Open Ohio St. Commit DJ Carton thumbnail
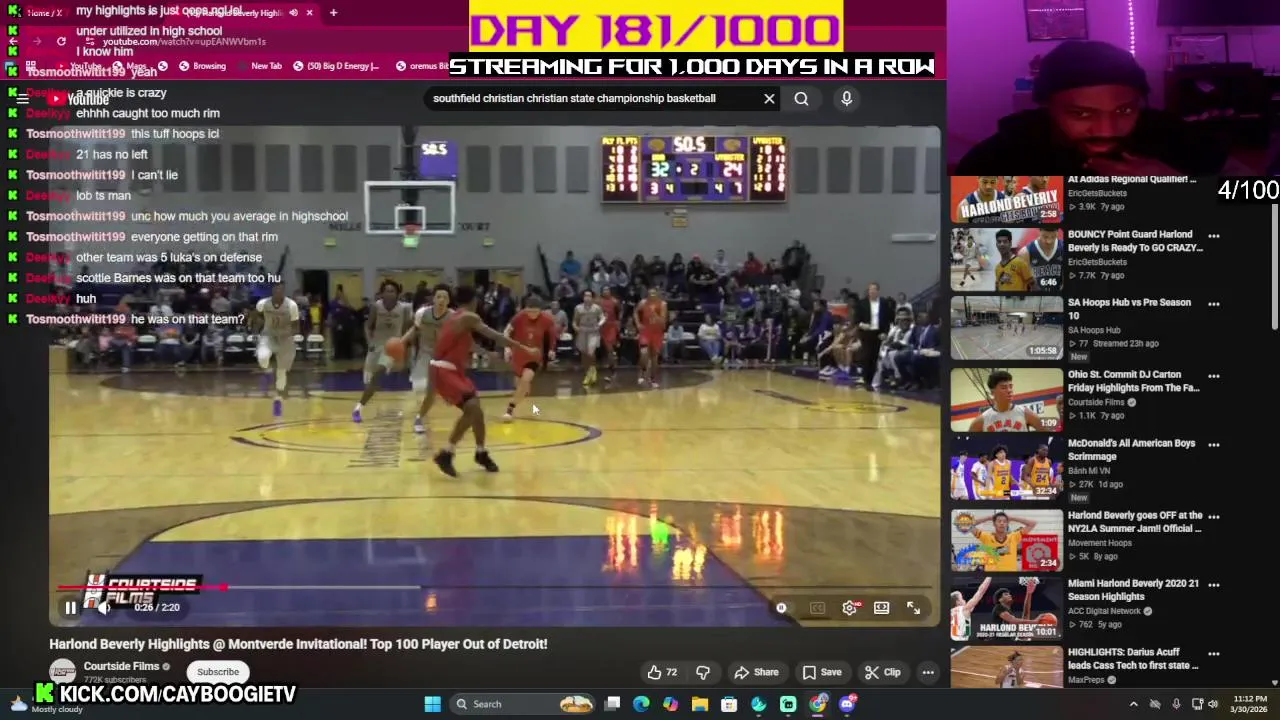This screenshot has height=720, width=1280. click(x=1006, y=400)
